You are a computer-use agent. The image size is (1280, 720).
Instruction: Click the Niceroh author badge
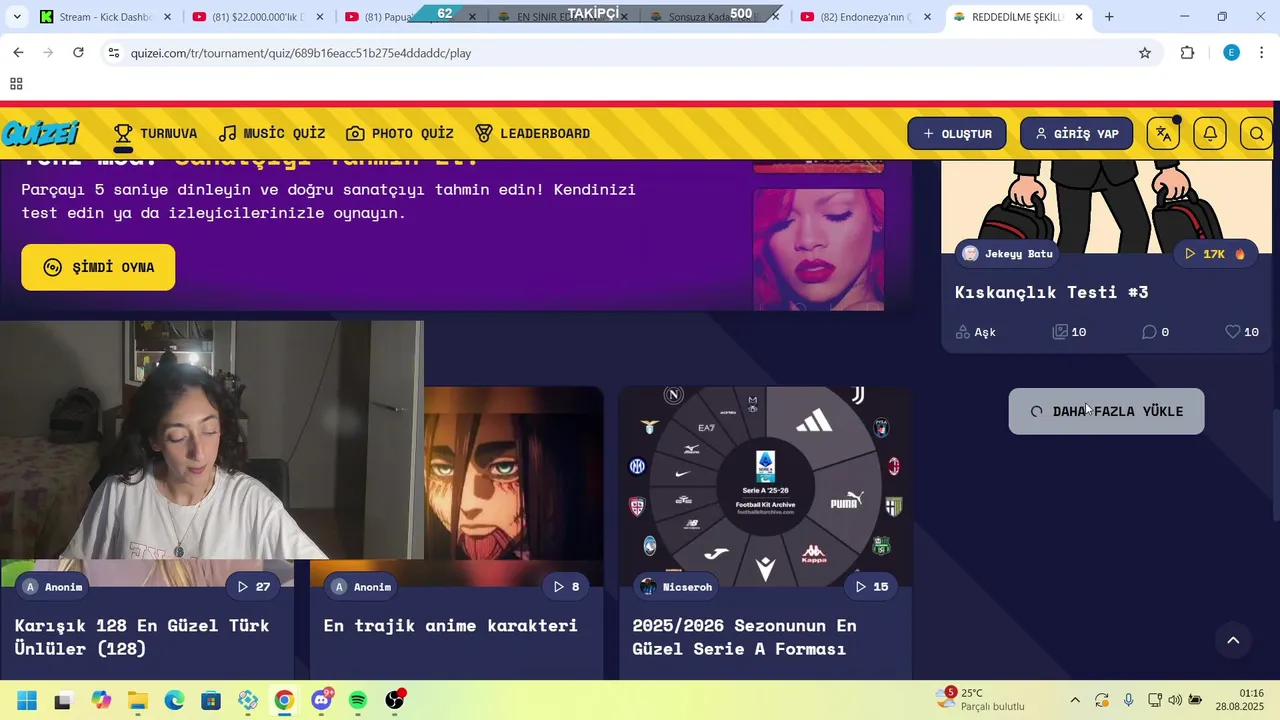(x=678, y=587)
